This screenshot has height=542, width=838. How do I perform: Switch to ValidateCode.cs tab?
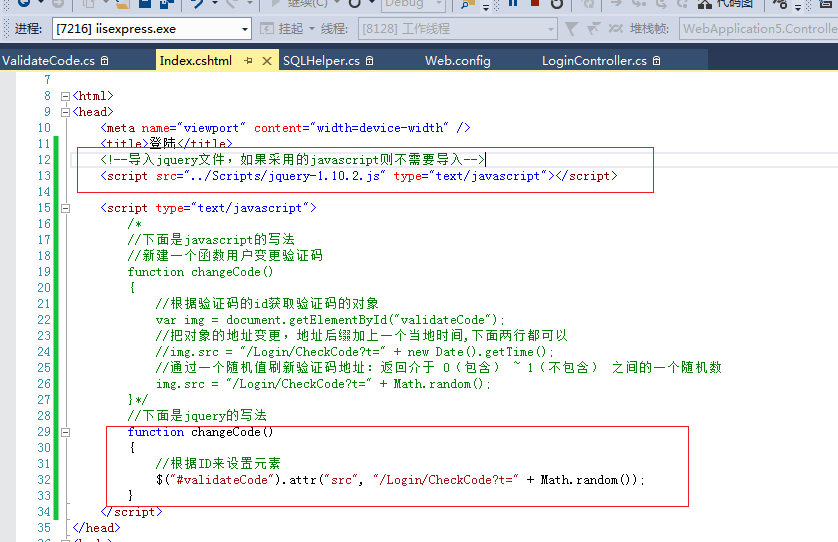pyautogui.click(x=48, y=61)
